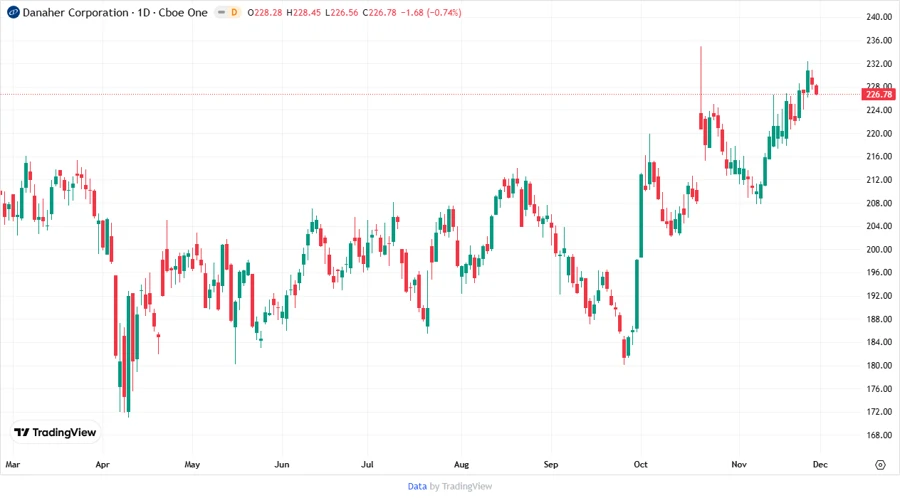Click the Apr label on time axis
Viewport: 900px width, 498px height.
point(103,465)
